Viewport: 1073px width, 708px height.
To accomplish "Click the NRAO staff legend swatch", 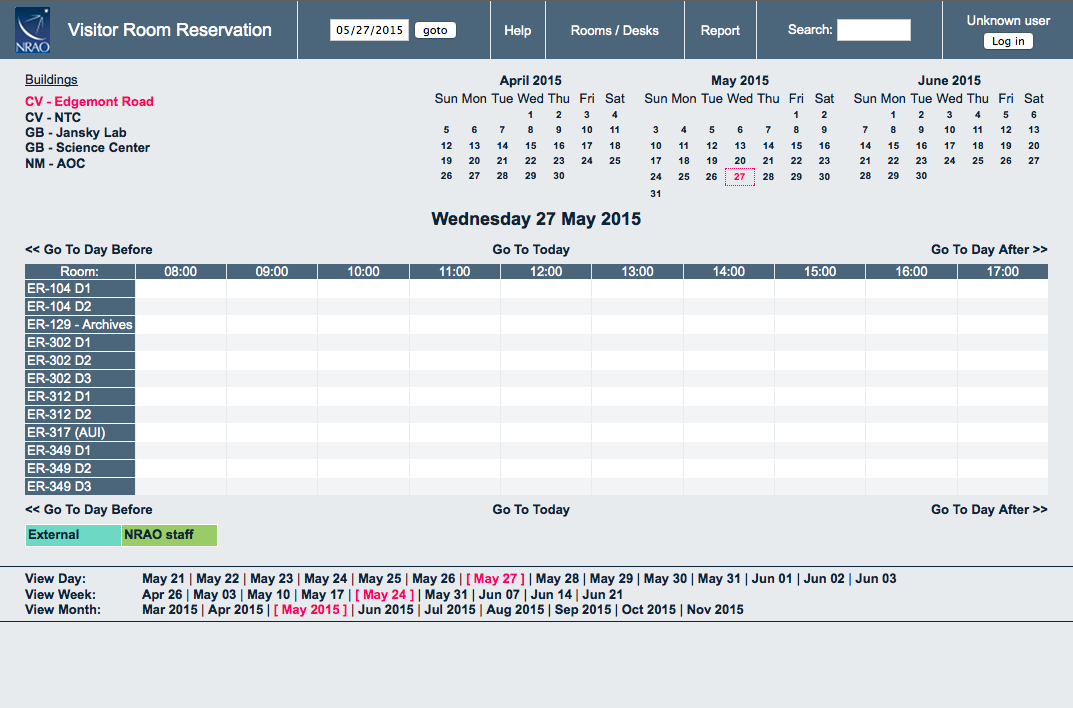I will (169, 535).
